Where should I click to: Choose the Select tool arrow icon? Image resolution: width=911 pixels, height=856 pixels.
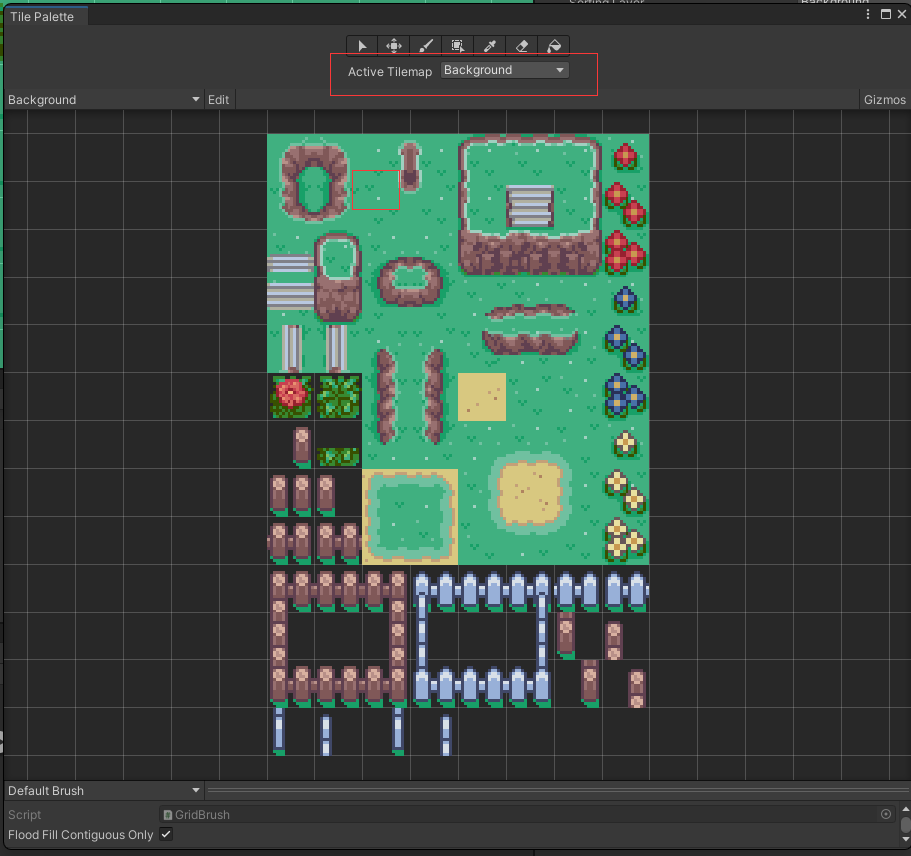[362, 46]
